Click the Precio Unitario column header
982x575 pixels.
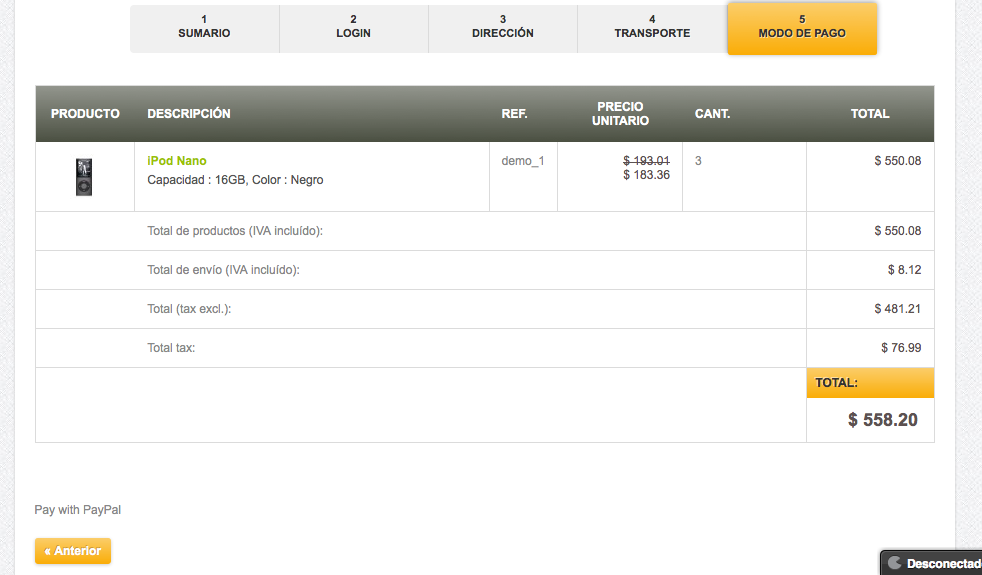coord(620,113)
